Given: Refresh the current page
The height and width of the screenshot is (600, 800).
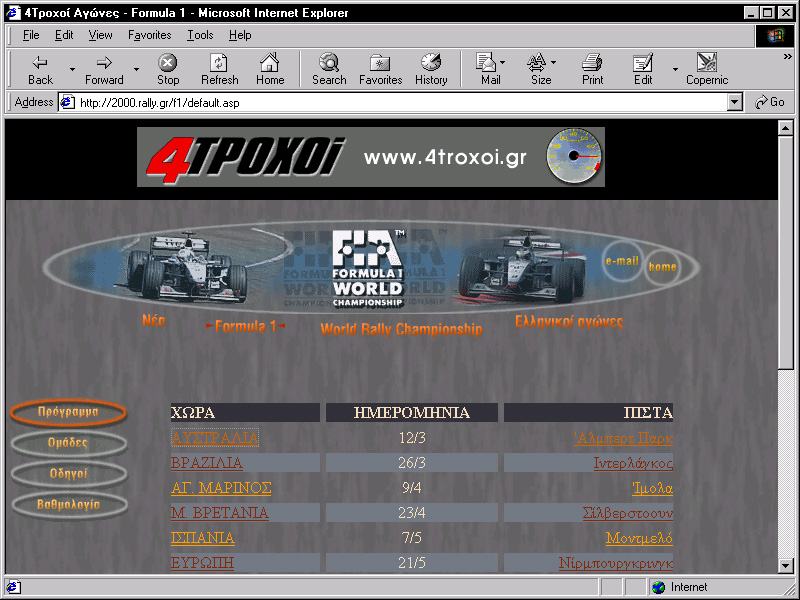Looking at the screenshot, I should click(219, 69).
